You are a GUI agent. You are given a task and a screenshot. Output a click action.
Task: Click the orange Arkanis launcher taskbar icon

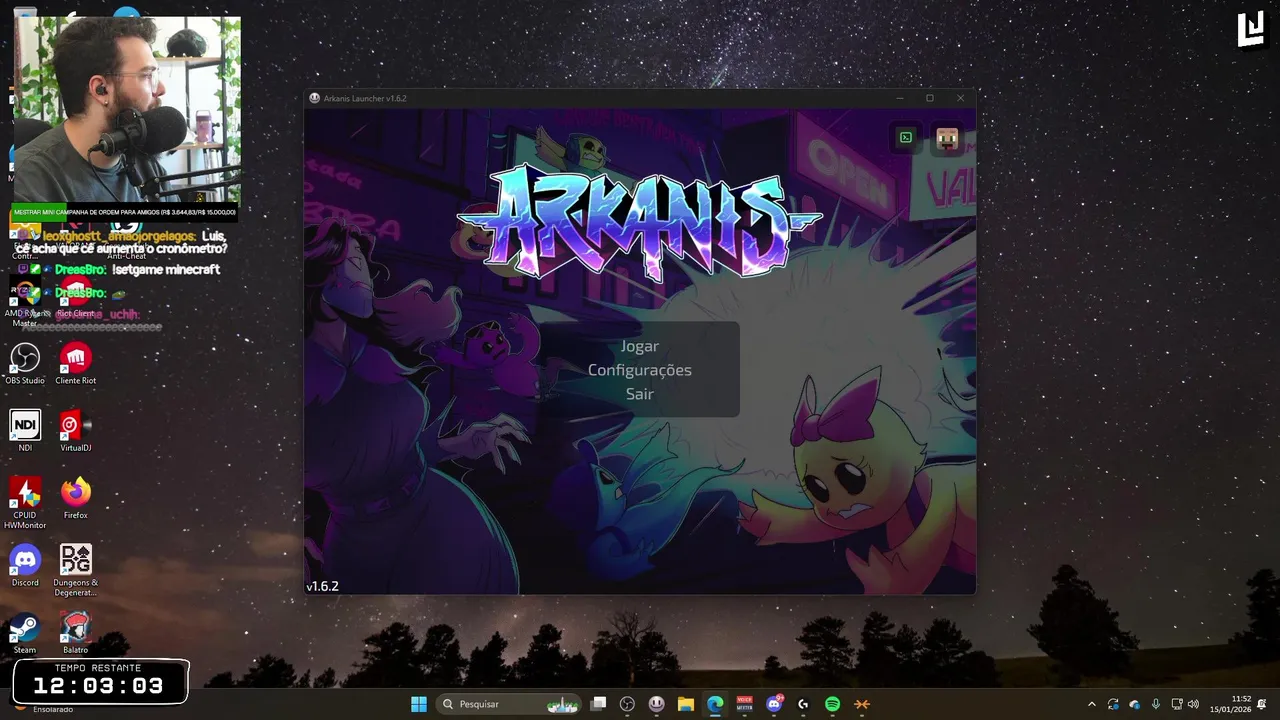pos(862,704)
